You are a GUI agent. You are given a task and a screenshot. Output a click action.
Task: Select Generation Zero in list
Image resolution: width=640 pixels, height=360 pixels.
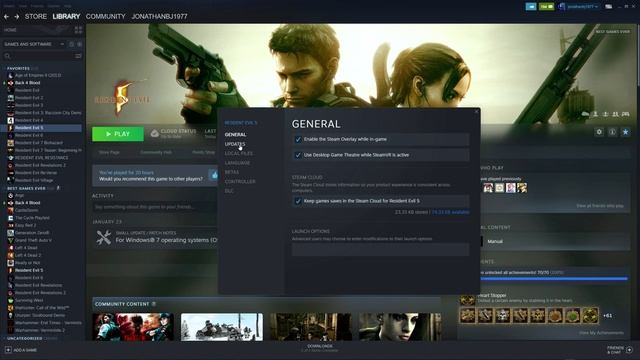pyautogui.click(x=32, y=233)
